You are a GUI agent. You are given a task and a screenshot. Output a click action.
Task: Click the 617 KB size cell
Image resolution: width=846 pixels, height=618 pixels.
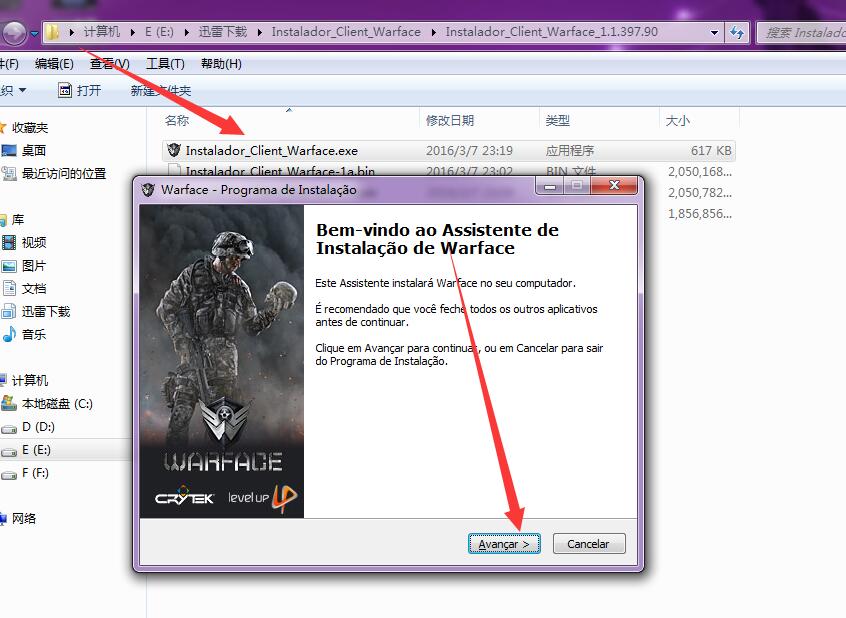point(711,151)
